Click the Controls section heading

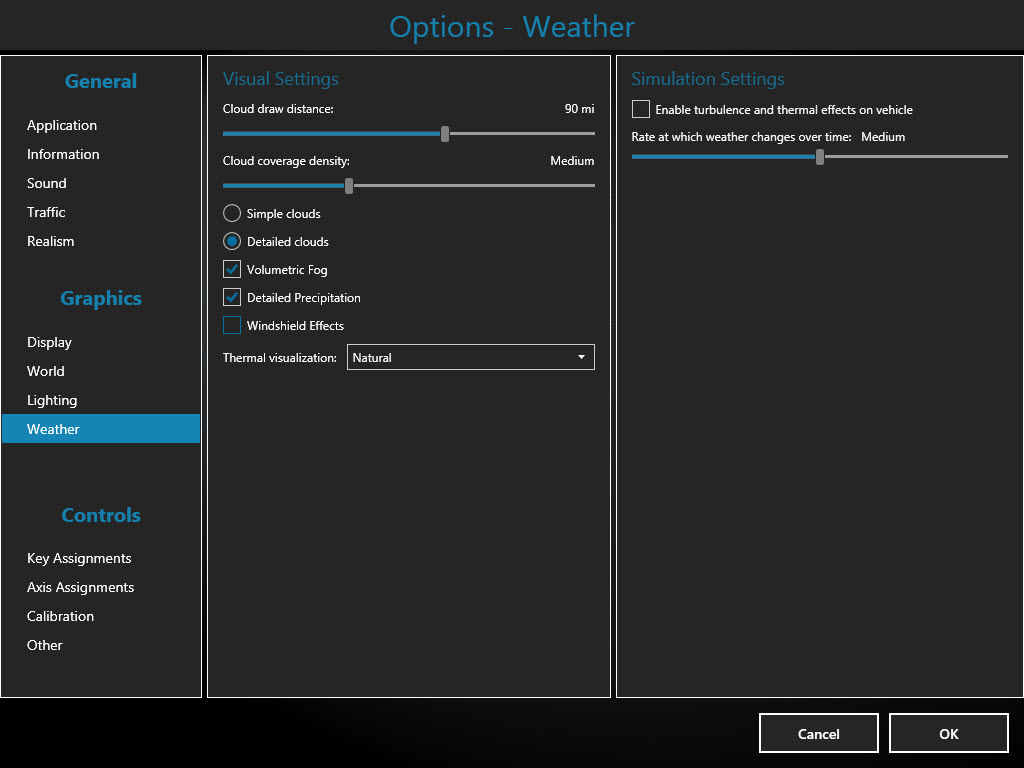pyautogui.click(x=101, y=515)
